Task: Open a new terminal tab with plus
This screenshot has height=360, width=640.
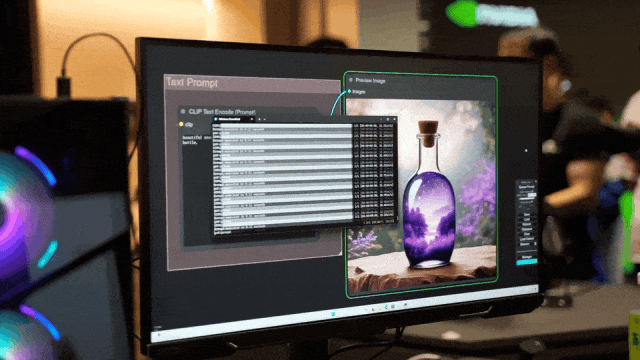Action: [259, 119]
